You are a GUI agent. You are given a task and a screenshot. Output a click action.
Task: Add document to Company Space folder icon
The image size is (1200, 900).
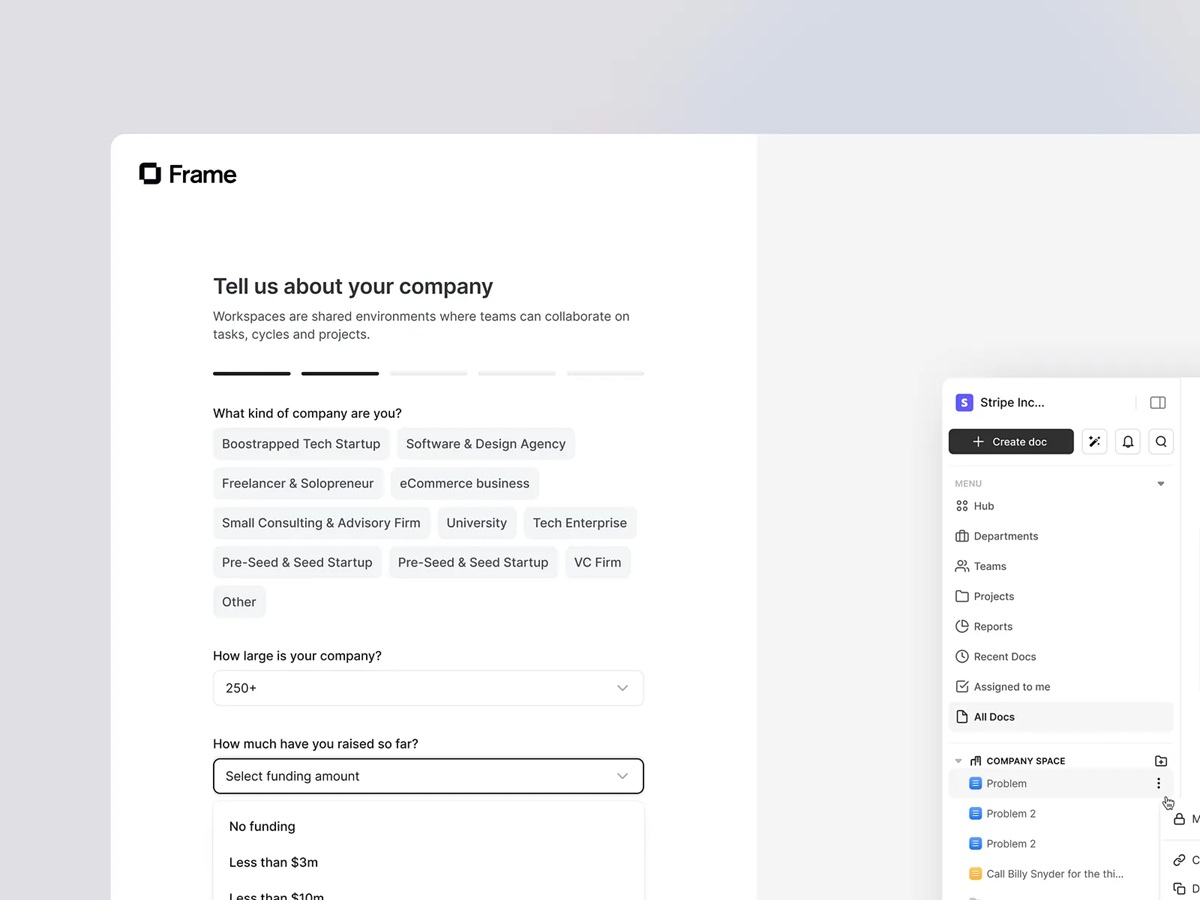(1160, 760)
